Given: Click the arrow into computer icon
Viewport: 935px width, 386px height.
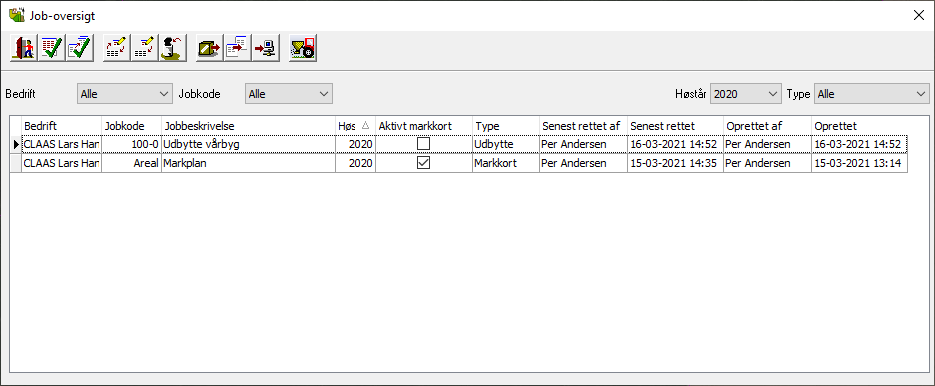Looking at the screenshot, I should coord(266,48).
